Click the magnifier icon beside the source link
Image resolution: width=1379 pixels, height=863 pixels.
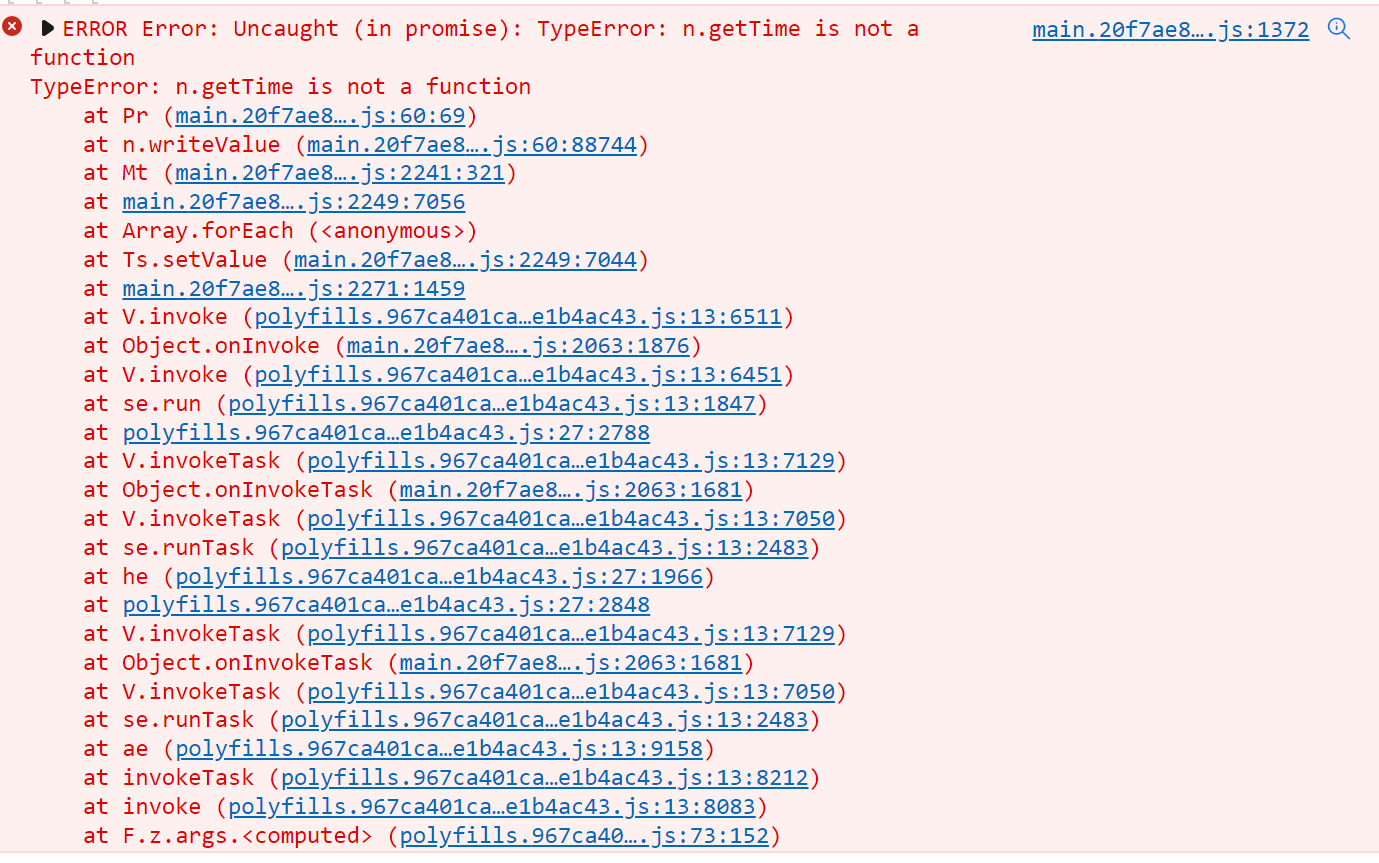pyautogui.click(x=1338, y=29)
